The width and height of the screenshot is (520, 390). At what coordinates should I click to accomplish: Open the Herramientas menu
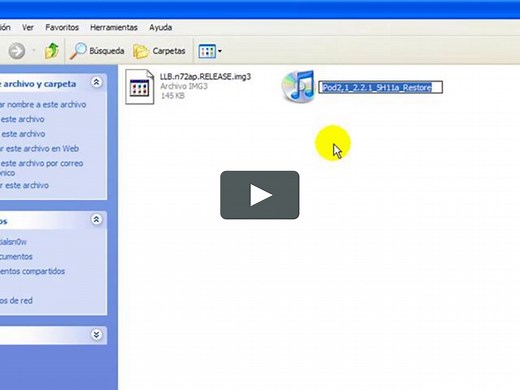(x=114, y=27)
